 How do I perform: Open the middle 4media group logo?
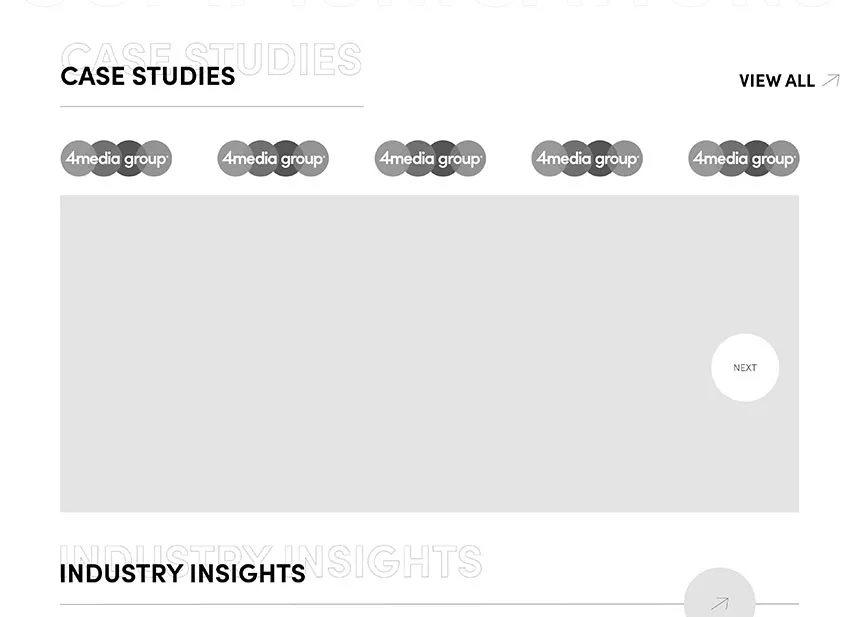point(430,159)
